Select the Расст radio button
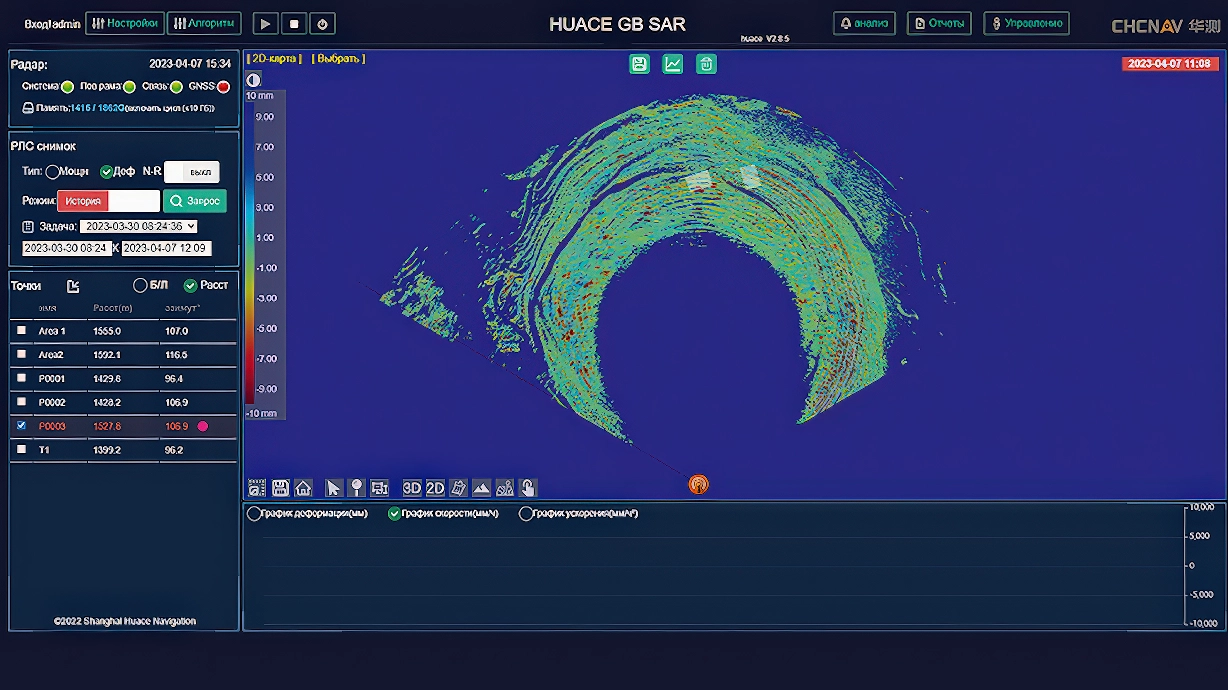The image size is (1228, 690). pyautogui.click(x=190, y=285)
